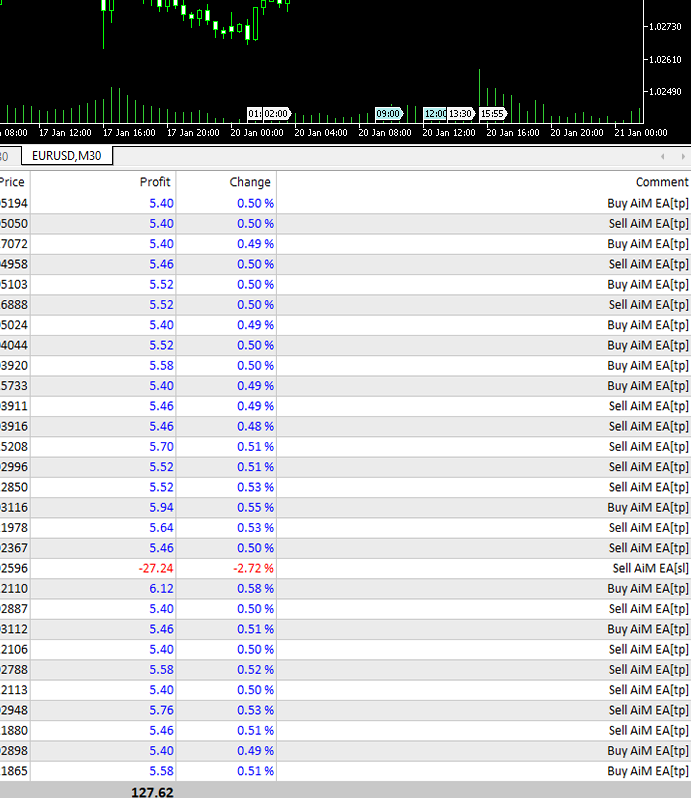The image size is (691, 798).
Task: Click the 21 Jan 00:00 time axis label
Action: [x=641, y=133]
